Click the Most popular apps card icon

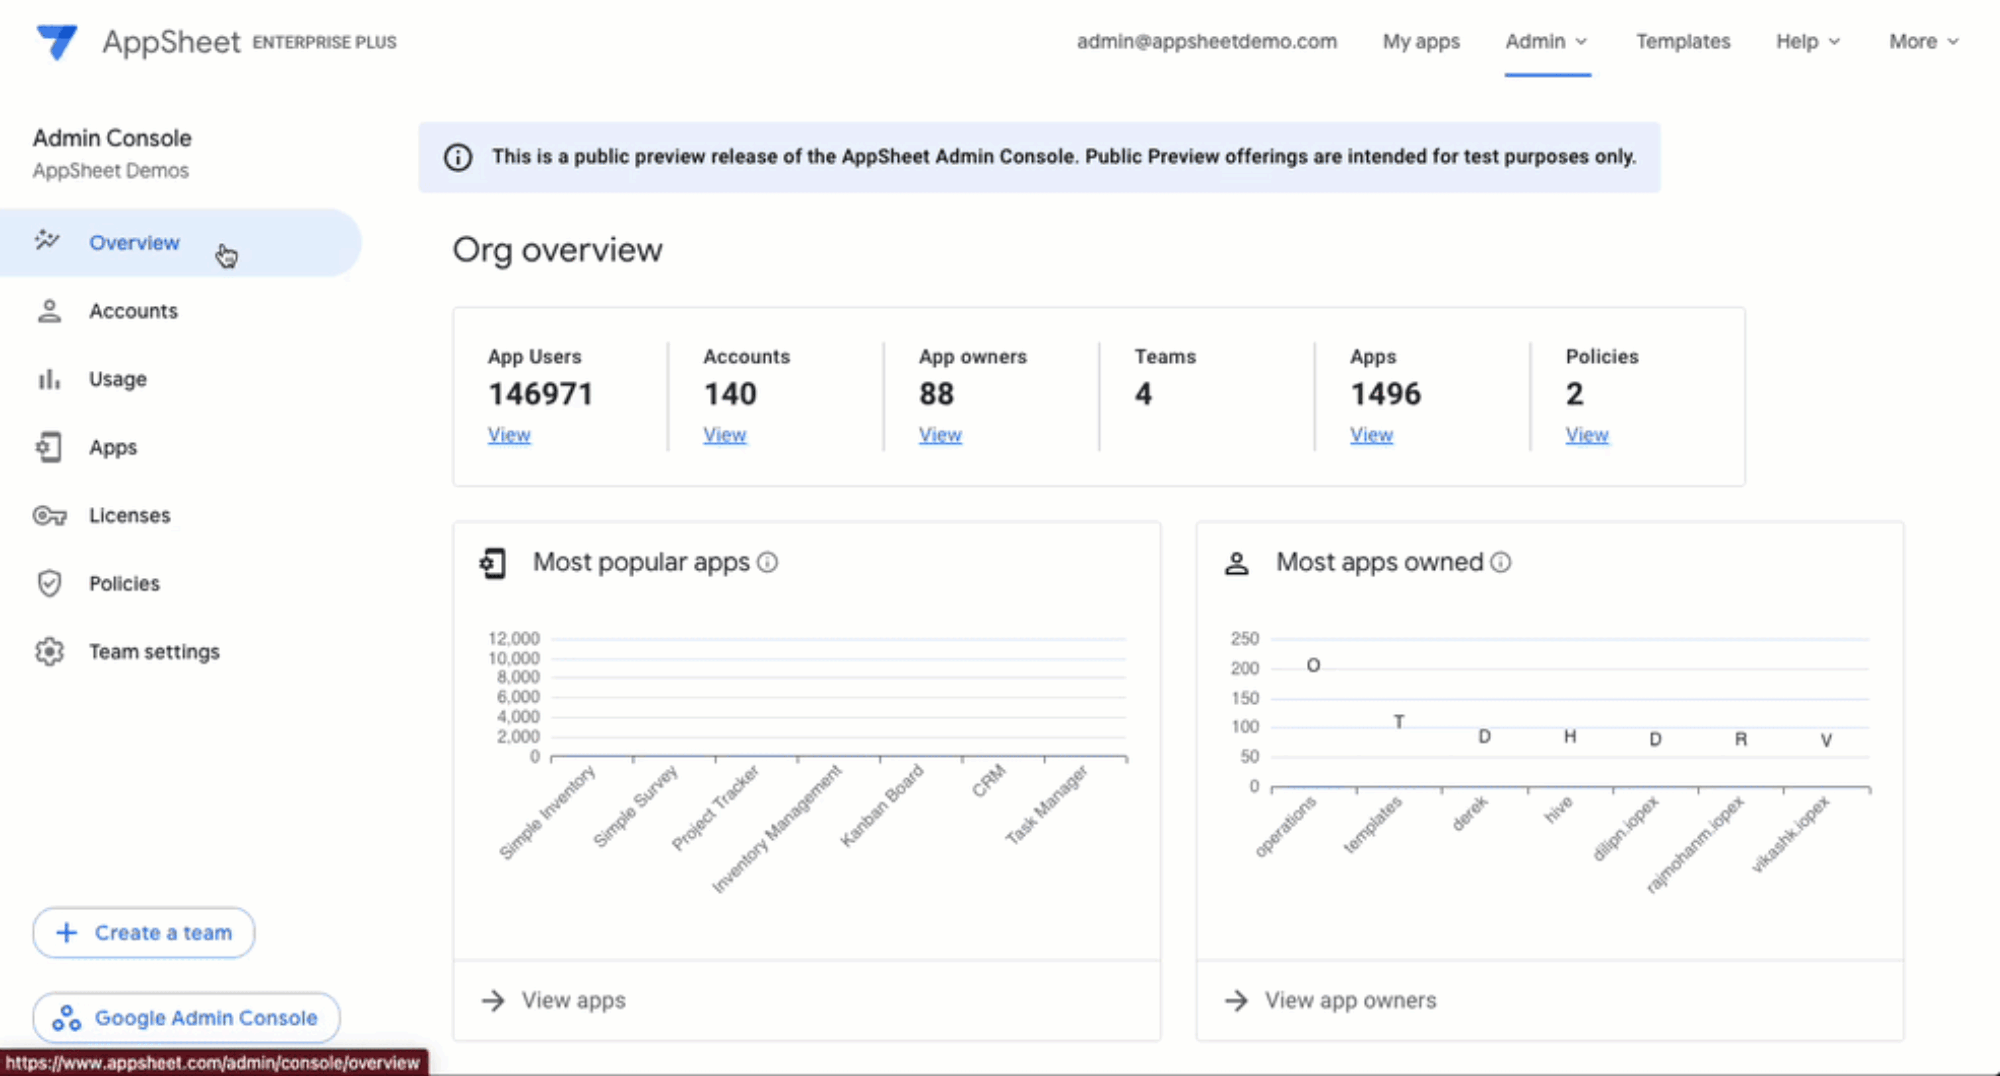click(493, 563)
